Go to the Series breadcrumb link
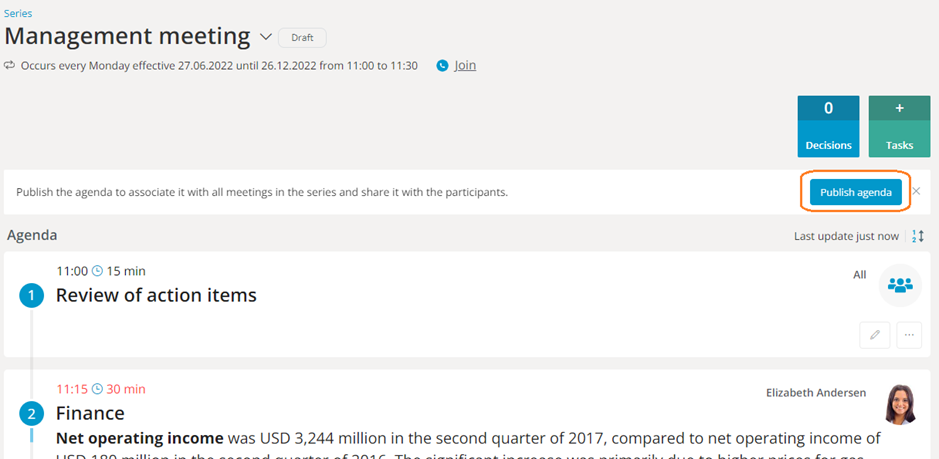 [18, 13]
